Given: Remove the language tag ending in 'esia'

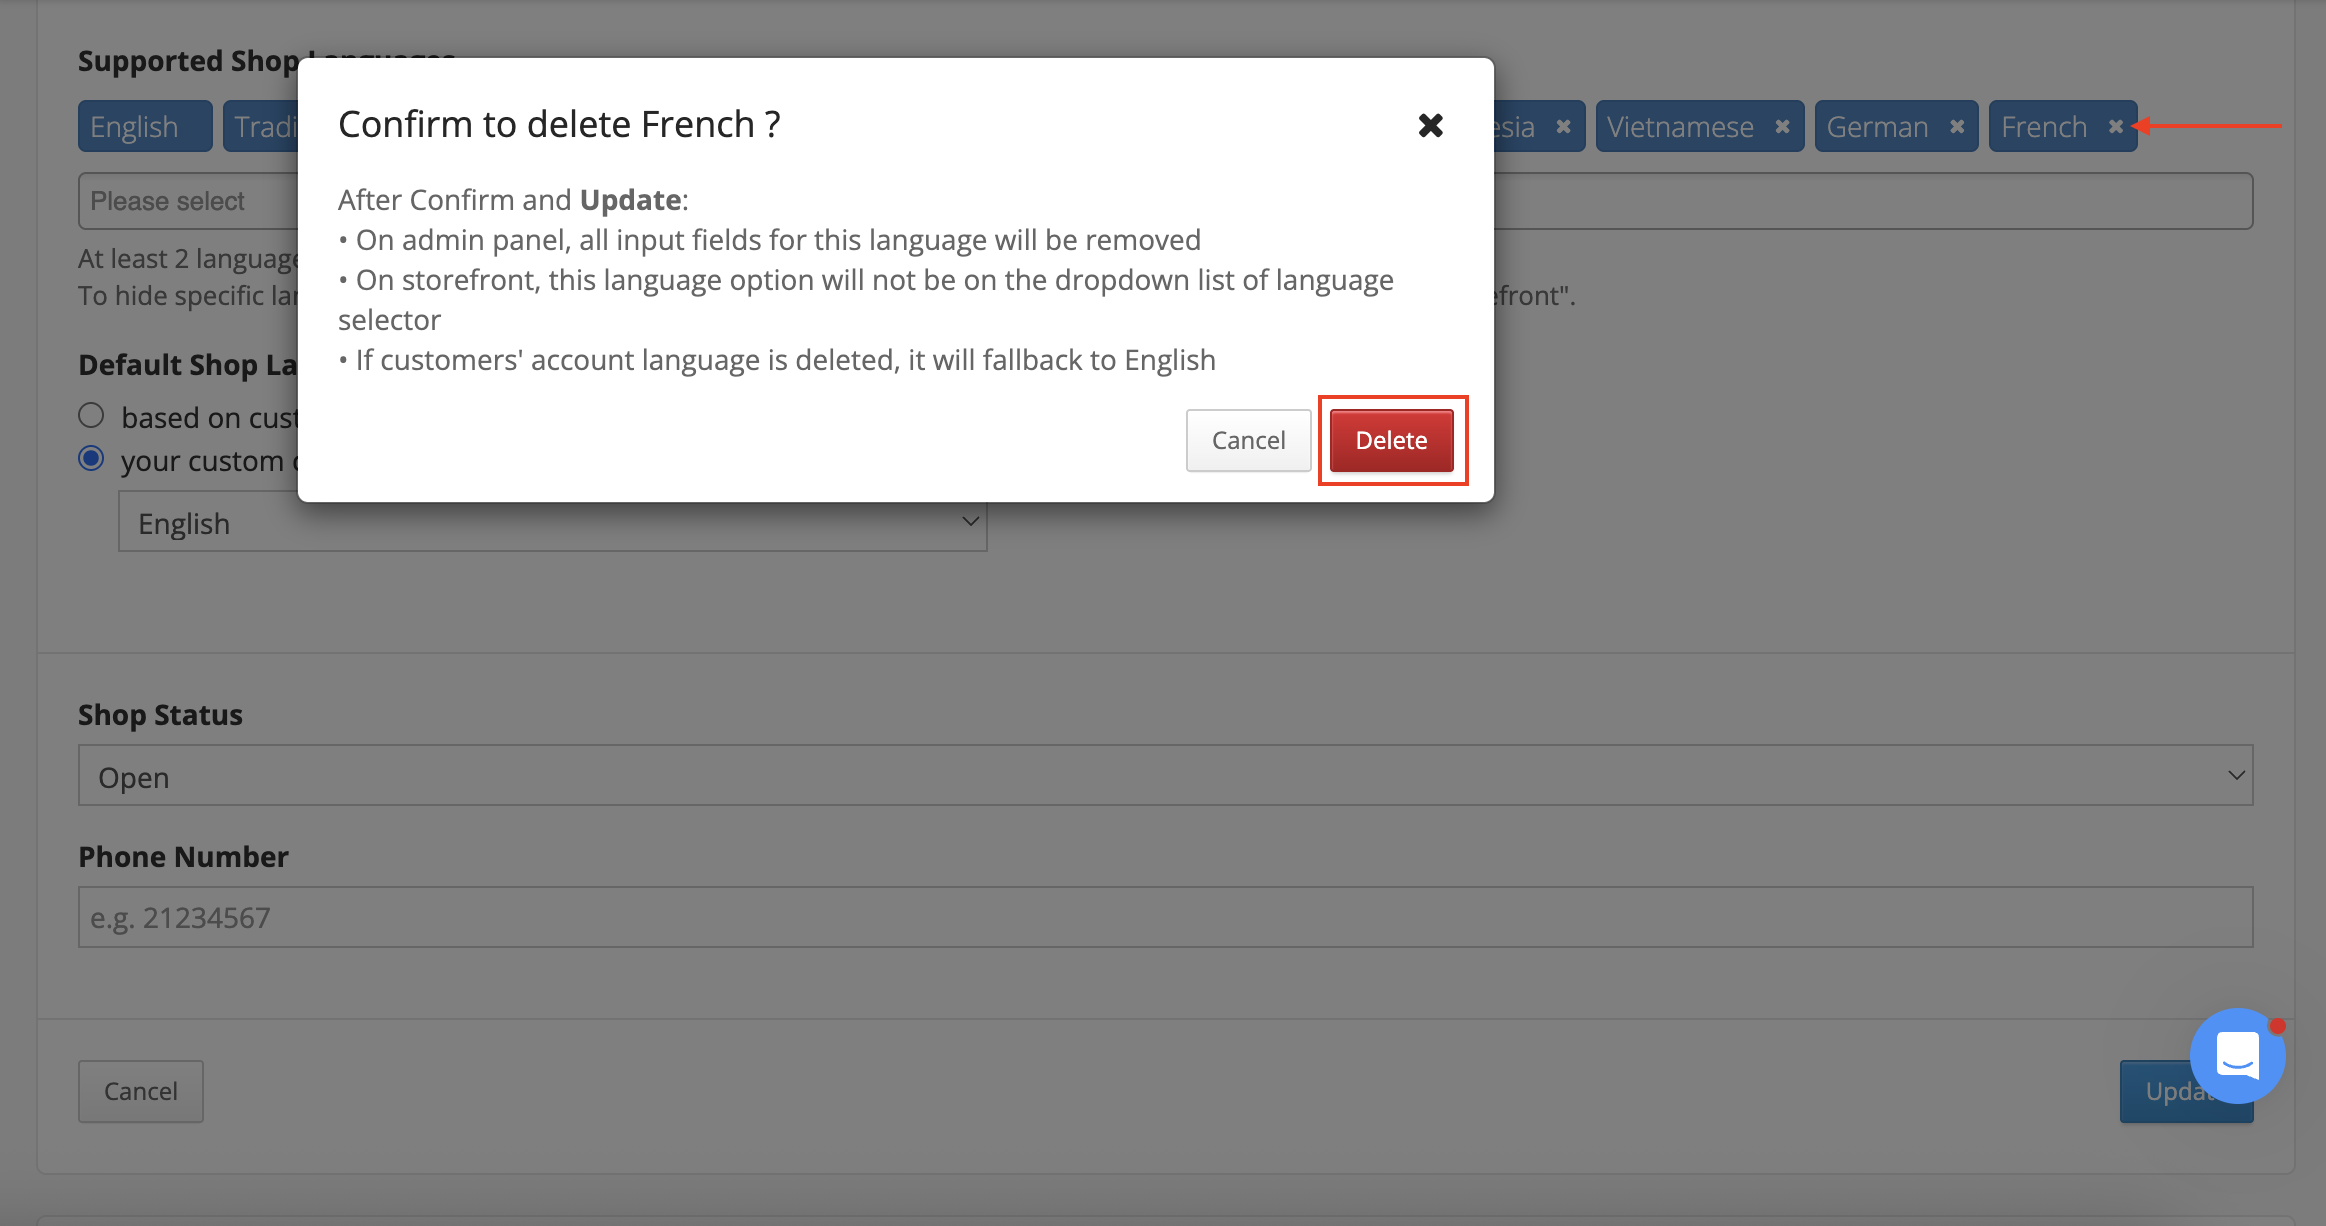Looking at the screenshot, I should [x=1563, y=127].
